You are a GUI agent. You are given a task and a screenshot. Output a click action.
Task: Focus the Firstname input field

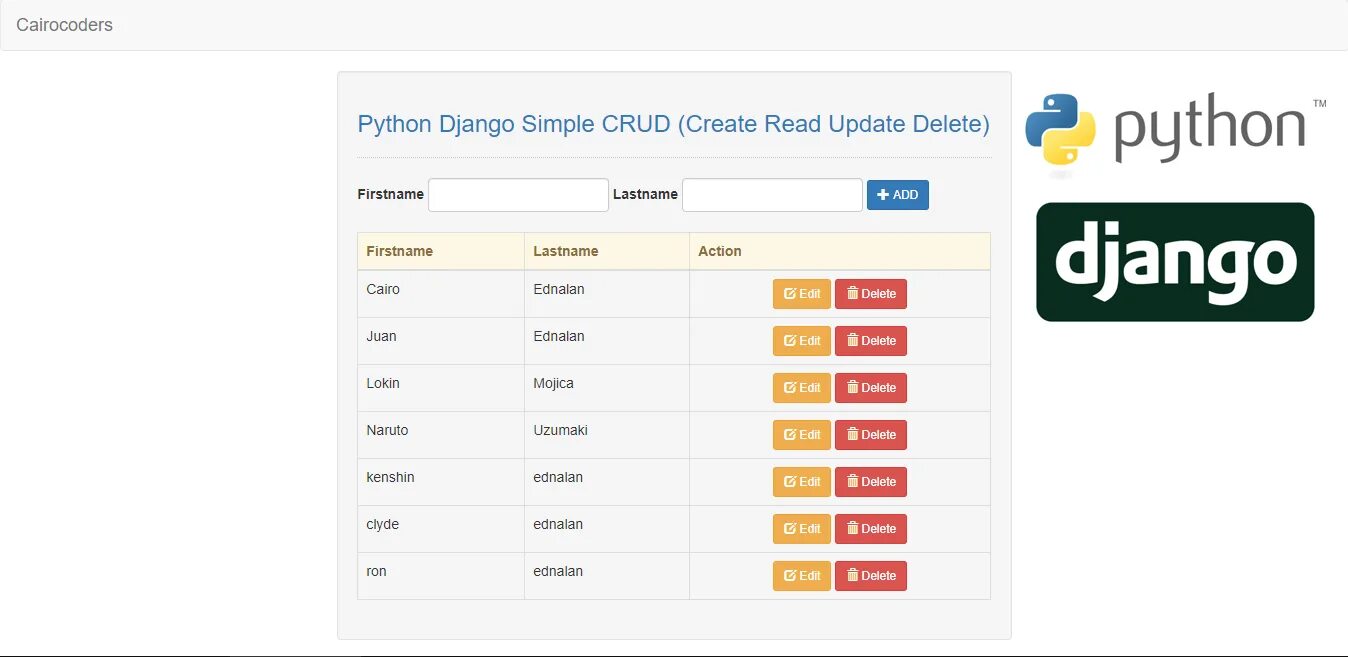pos(518,195)
